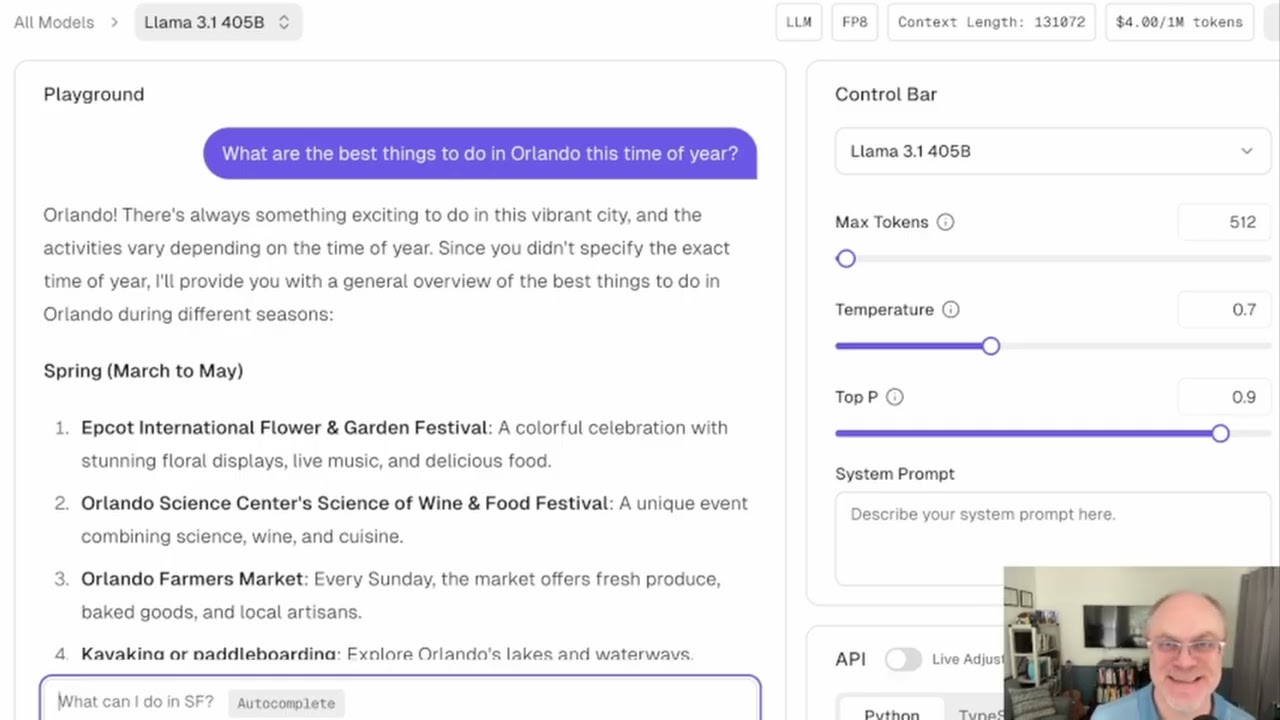
Task: Click the Control Bar panel heading
Action: 886,94
